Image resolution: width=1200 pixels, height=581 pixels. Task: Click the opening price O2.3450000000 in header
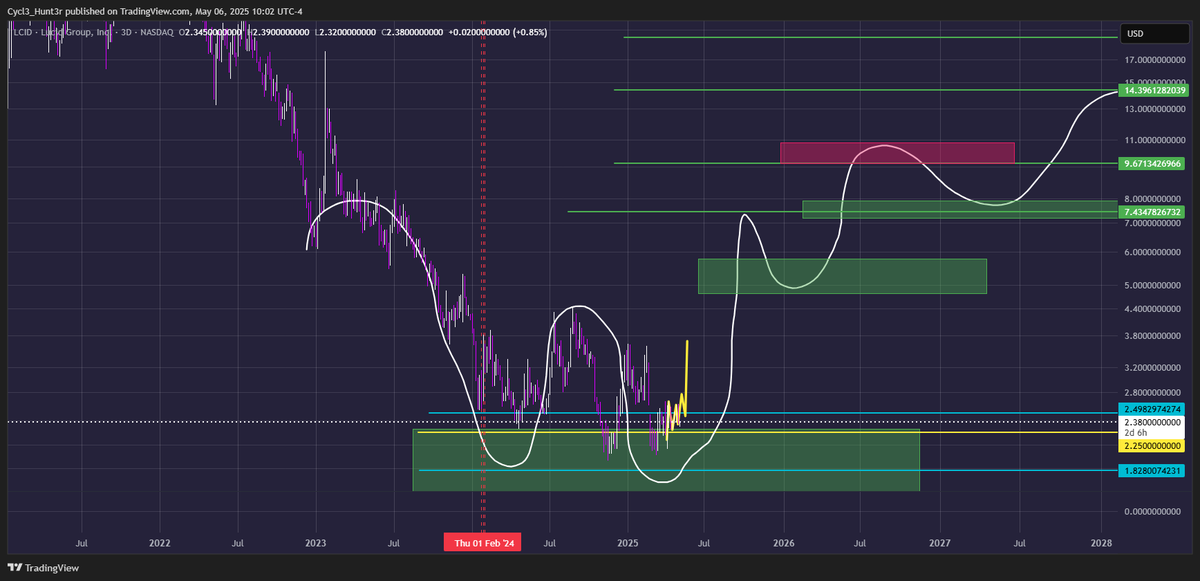point(211,33)
